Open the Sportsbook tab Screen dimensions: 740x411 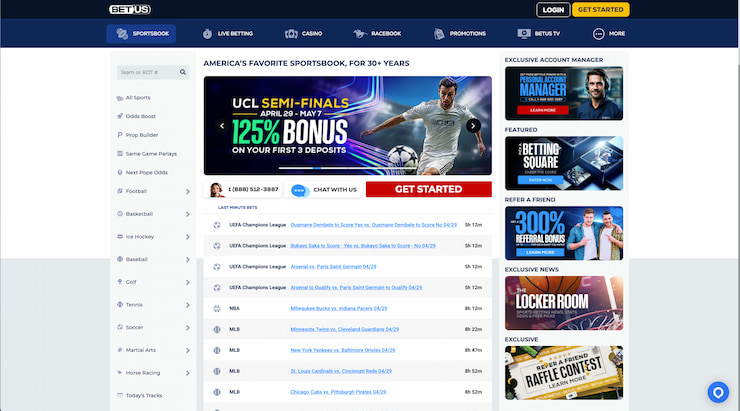coord(141,34)
